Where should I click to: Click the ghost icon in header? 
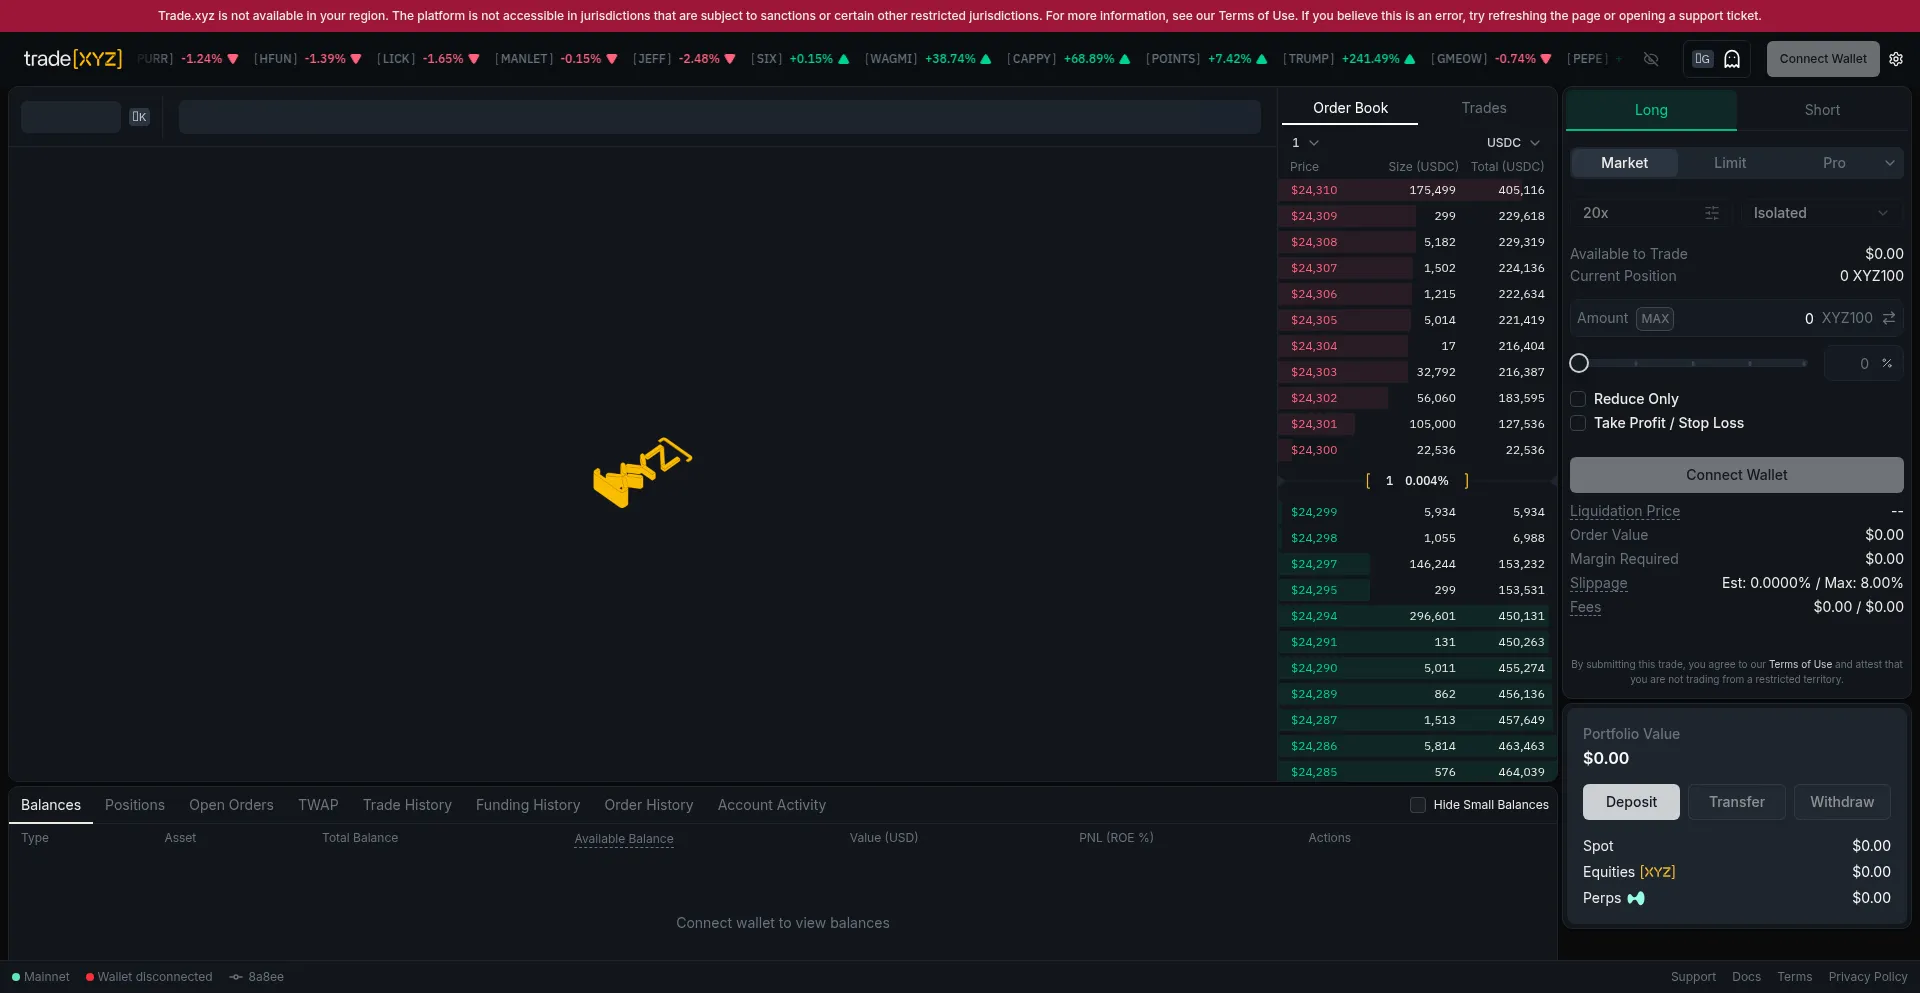tap(1732, 59)
